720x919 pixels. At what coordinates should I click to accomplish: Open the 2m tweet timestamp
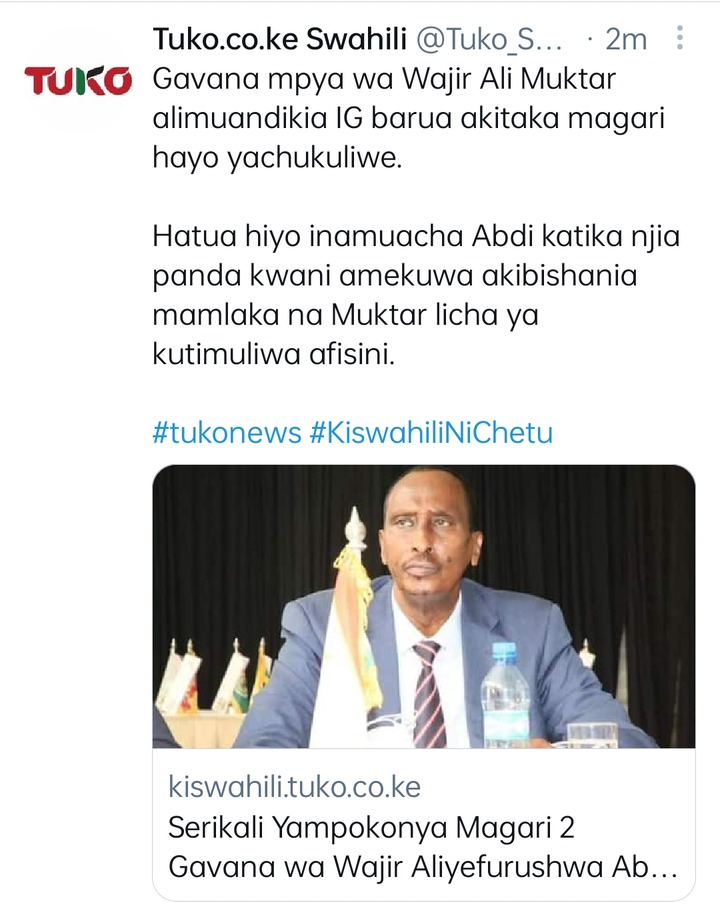(x=625, y=39)
